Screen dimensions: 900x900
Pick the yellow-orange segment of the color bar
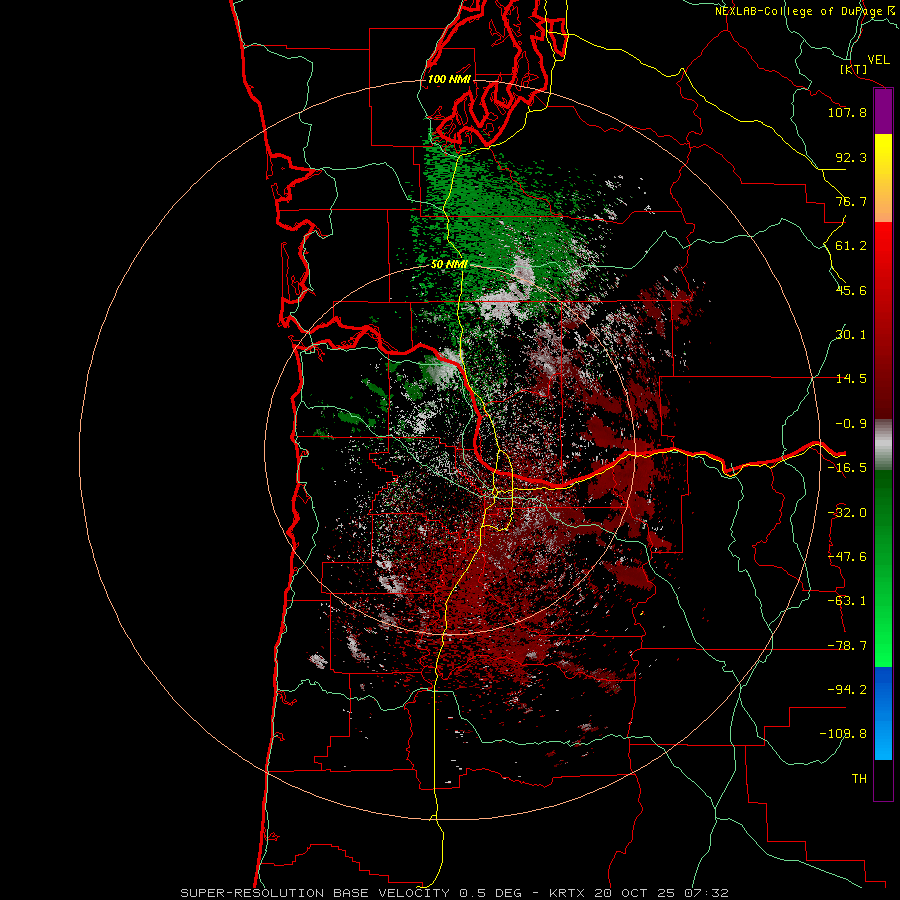[x=883, y=178]
